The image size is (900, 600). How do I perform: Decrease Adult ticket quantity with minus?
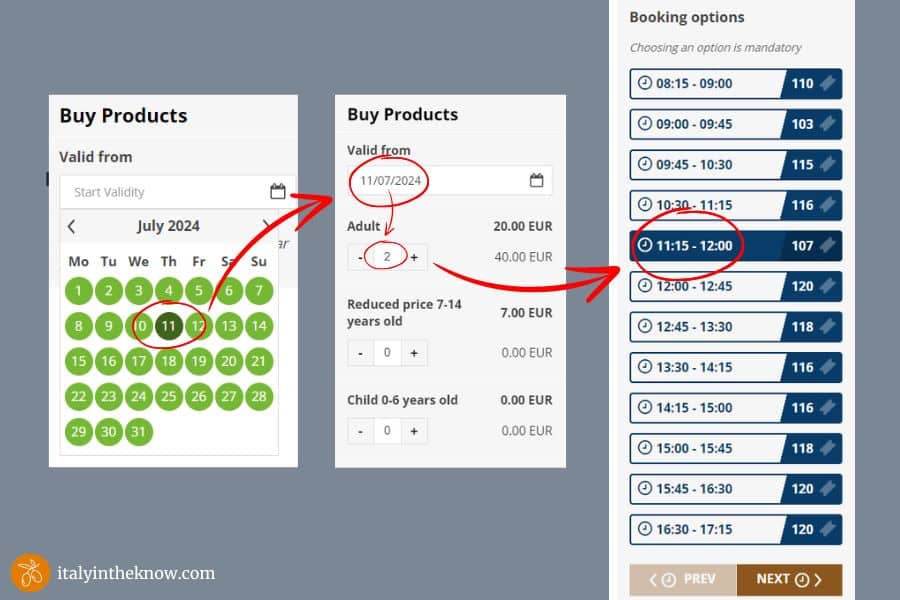pyautogui.click(x=360, y=257)
